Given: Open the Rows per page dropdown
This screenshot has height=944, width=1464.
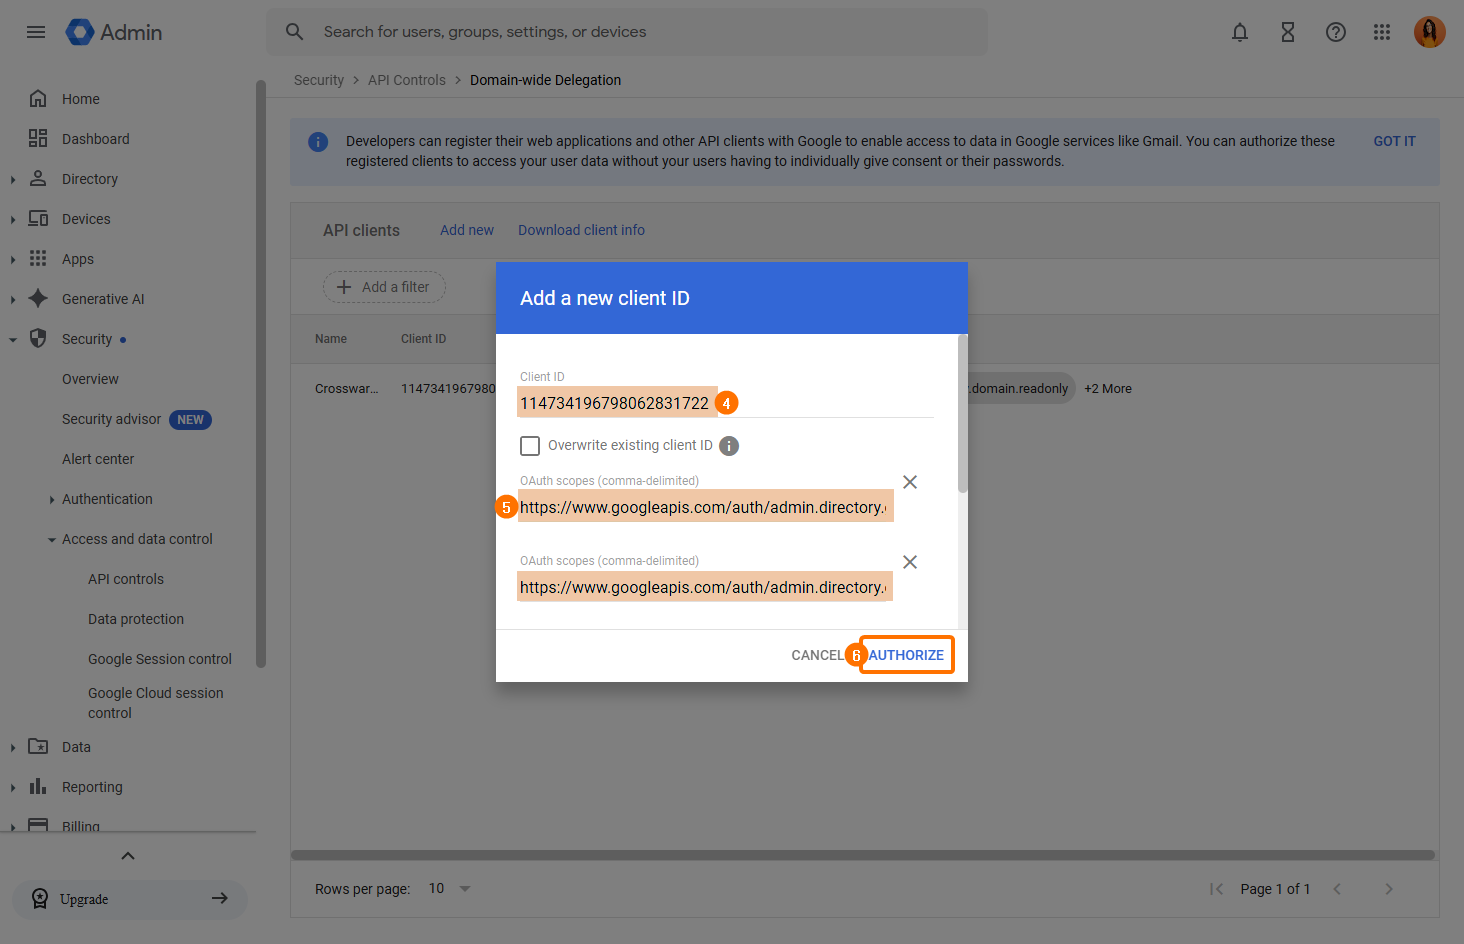Looking at the screenshot, I should pos(449,889).
